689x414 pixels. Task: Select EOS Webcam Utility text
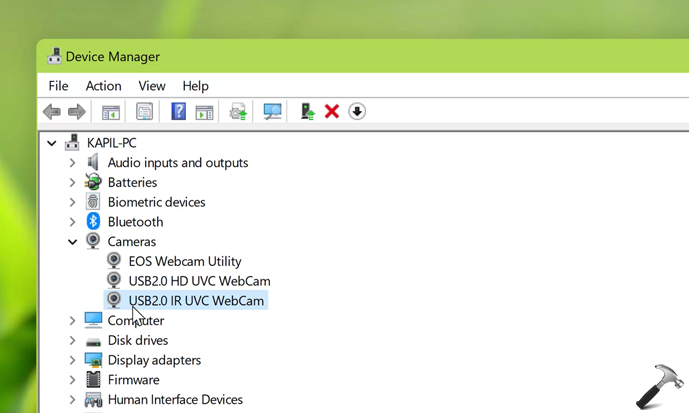pyautogui.click(x=185, y=261)
